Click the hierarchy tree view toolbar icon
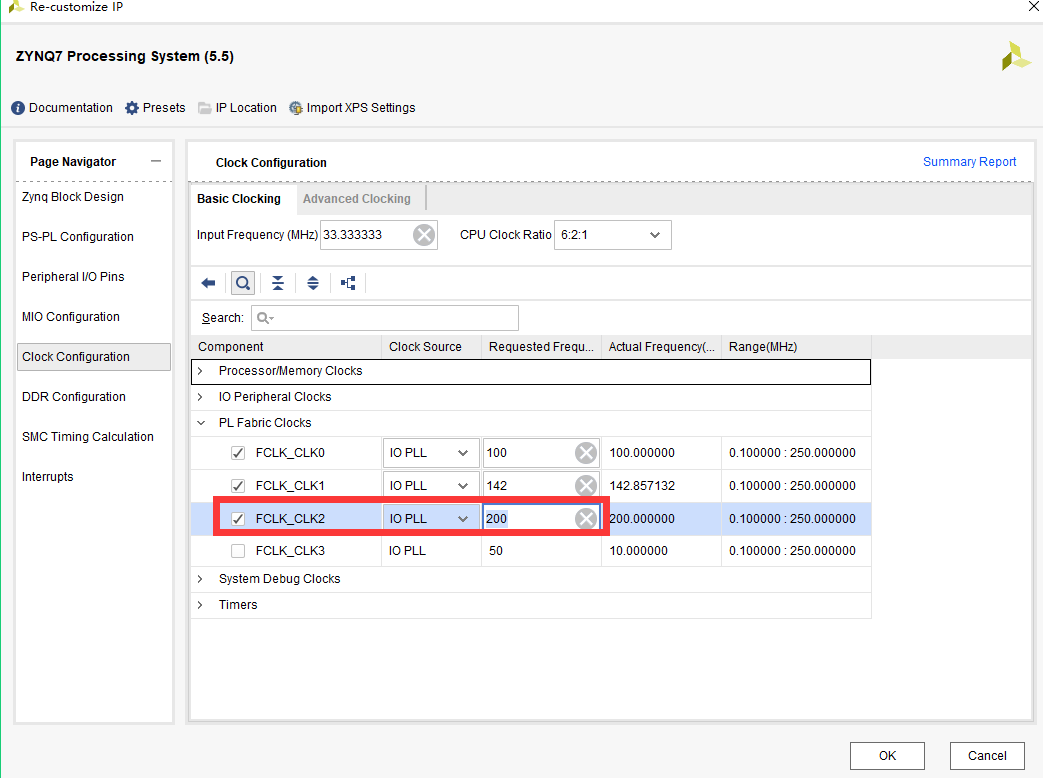 pyautogui.click(x=348, y=283)
